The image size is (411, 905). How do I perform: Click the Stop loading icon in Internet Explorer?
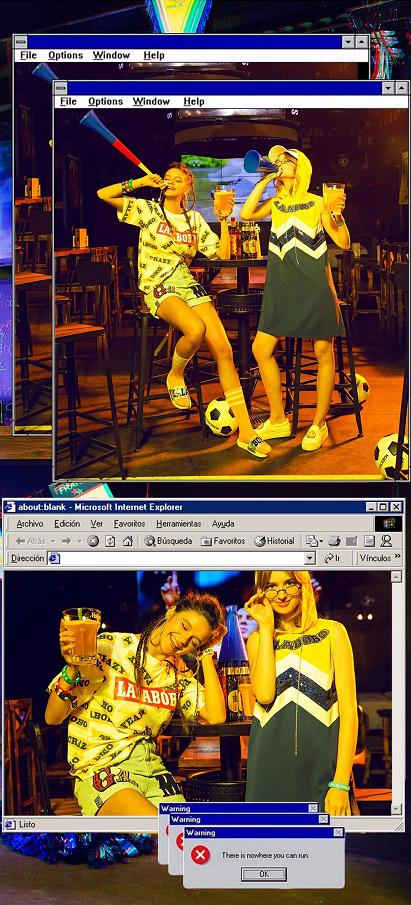[x=93, y=541]
